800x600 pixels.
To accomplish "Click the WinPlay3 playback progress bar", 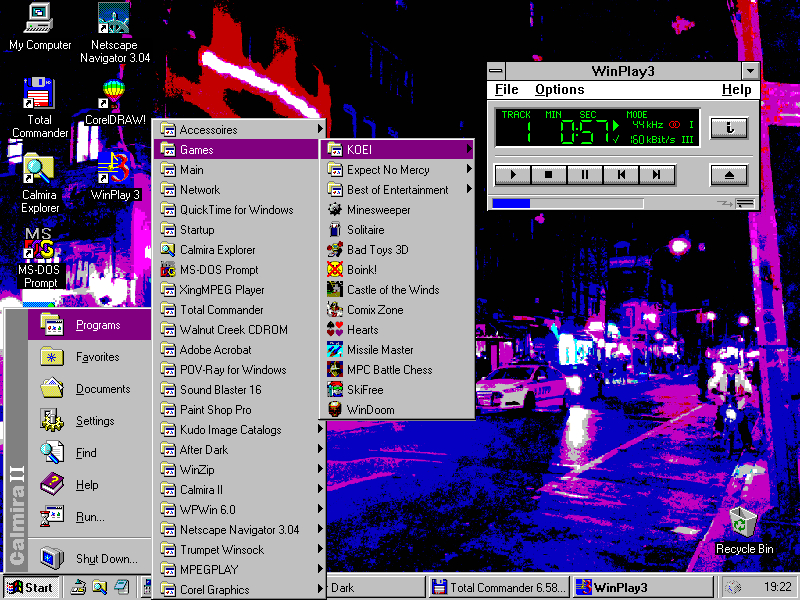I will (567, 203).
